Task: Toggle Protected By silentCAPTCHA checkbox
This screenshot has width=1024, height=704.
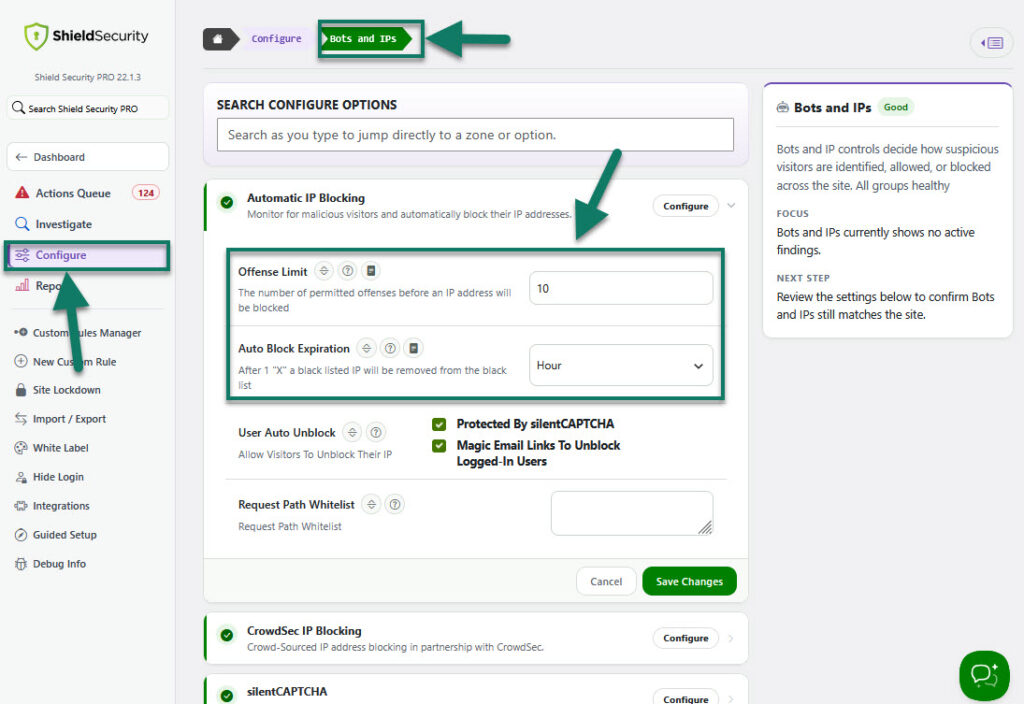Action: 439,424
